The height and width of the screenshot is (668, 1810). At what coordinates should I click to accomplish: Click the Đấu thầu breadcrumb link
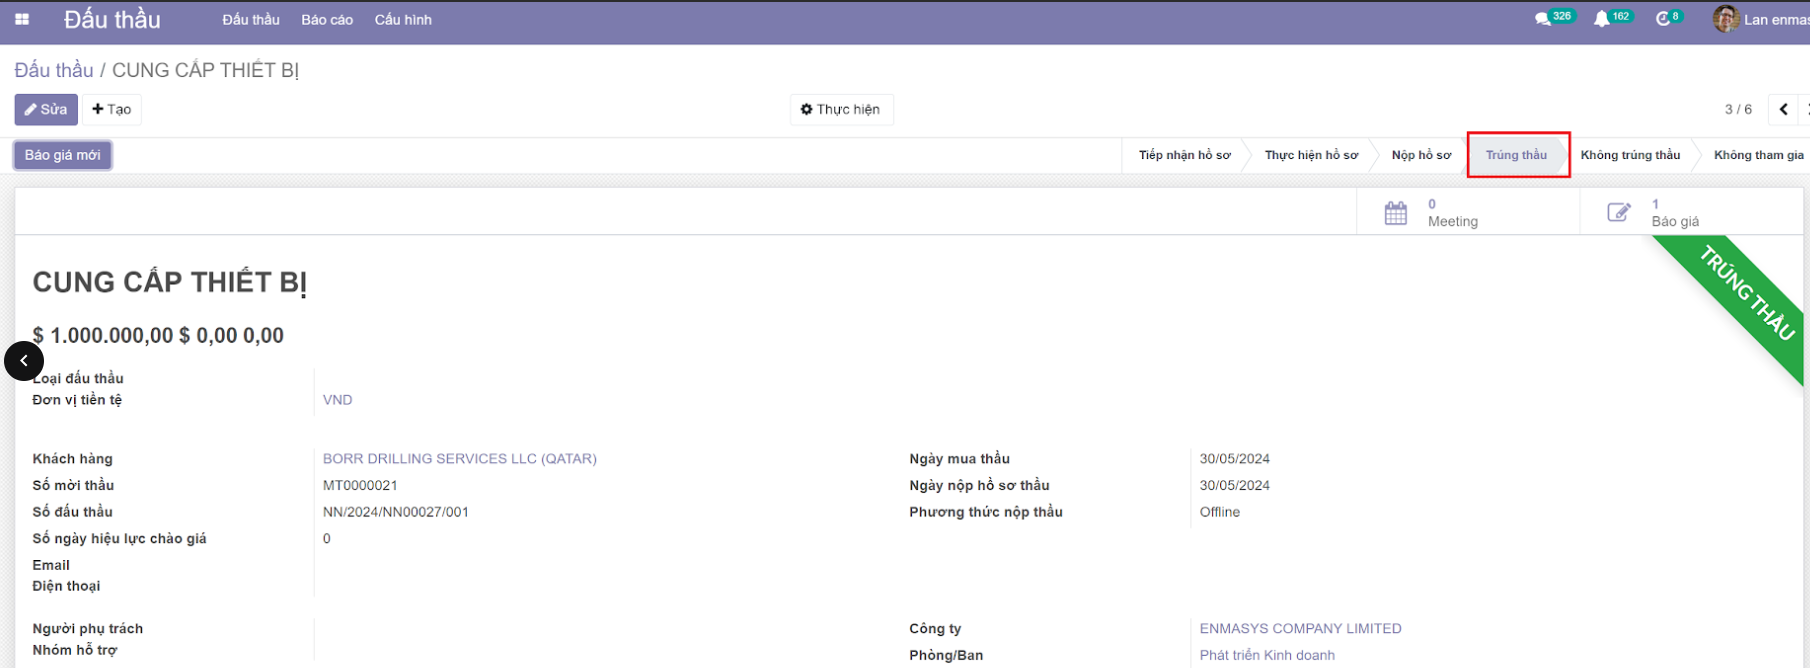(54, 70)
